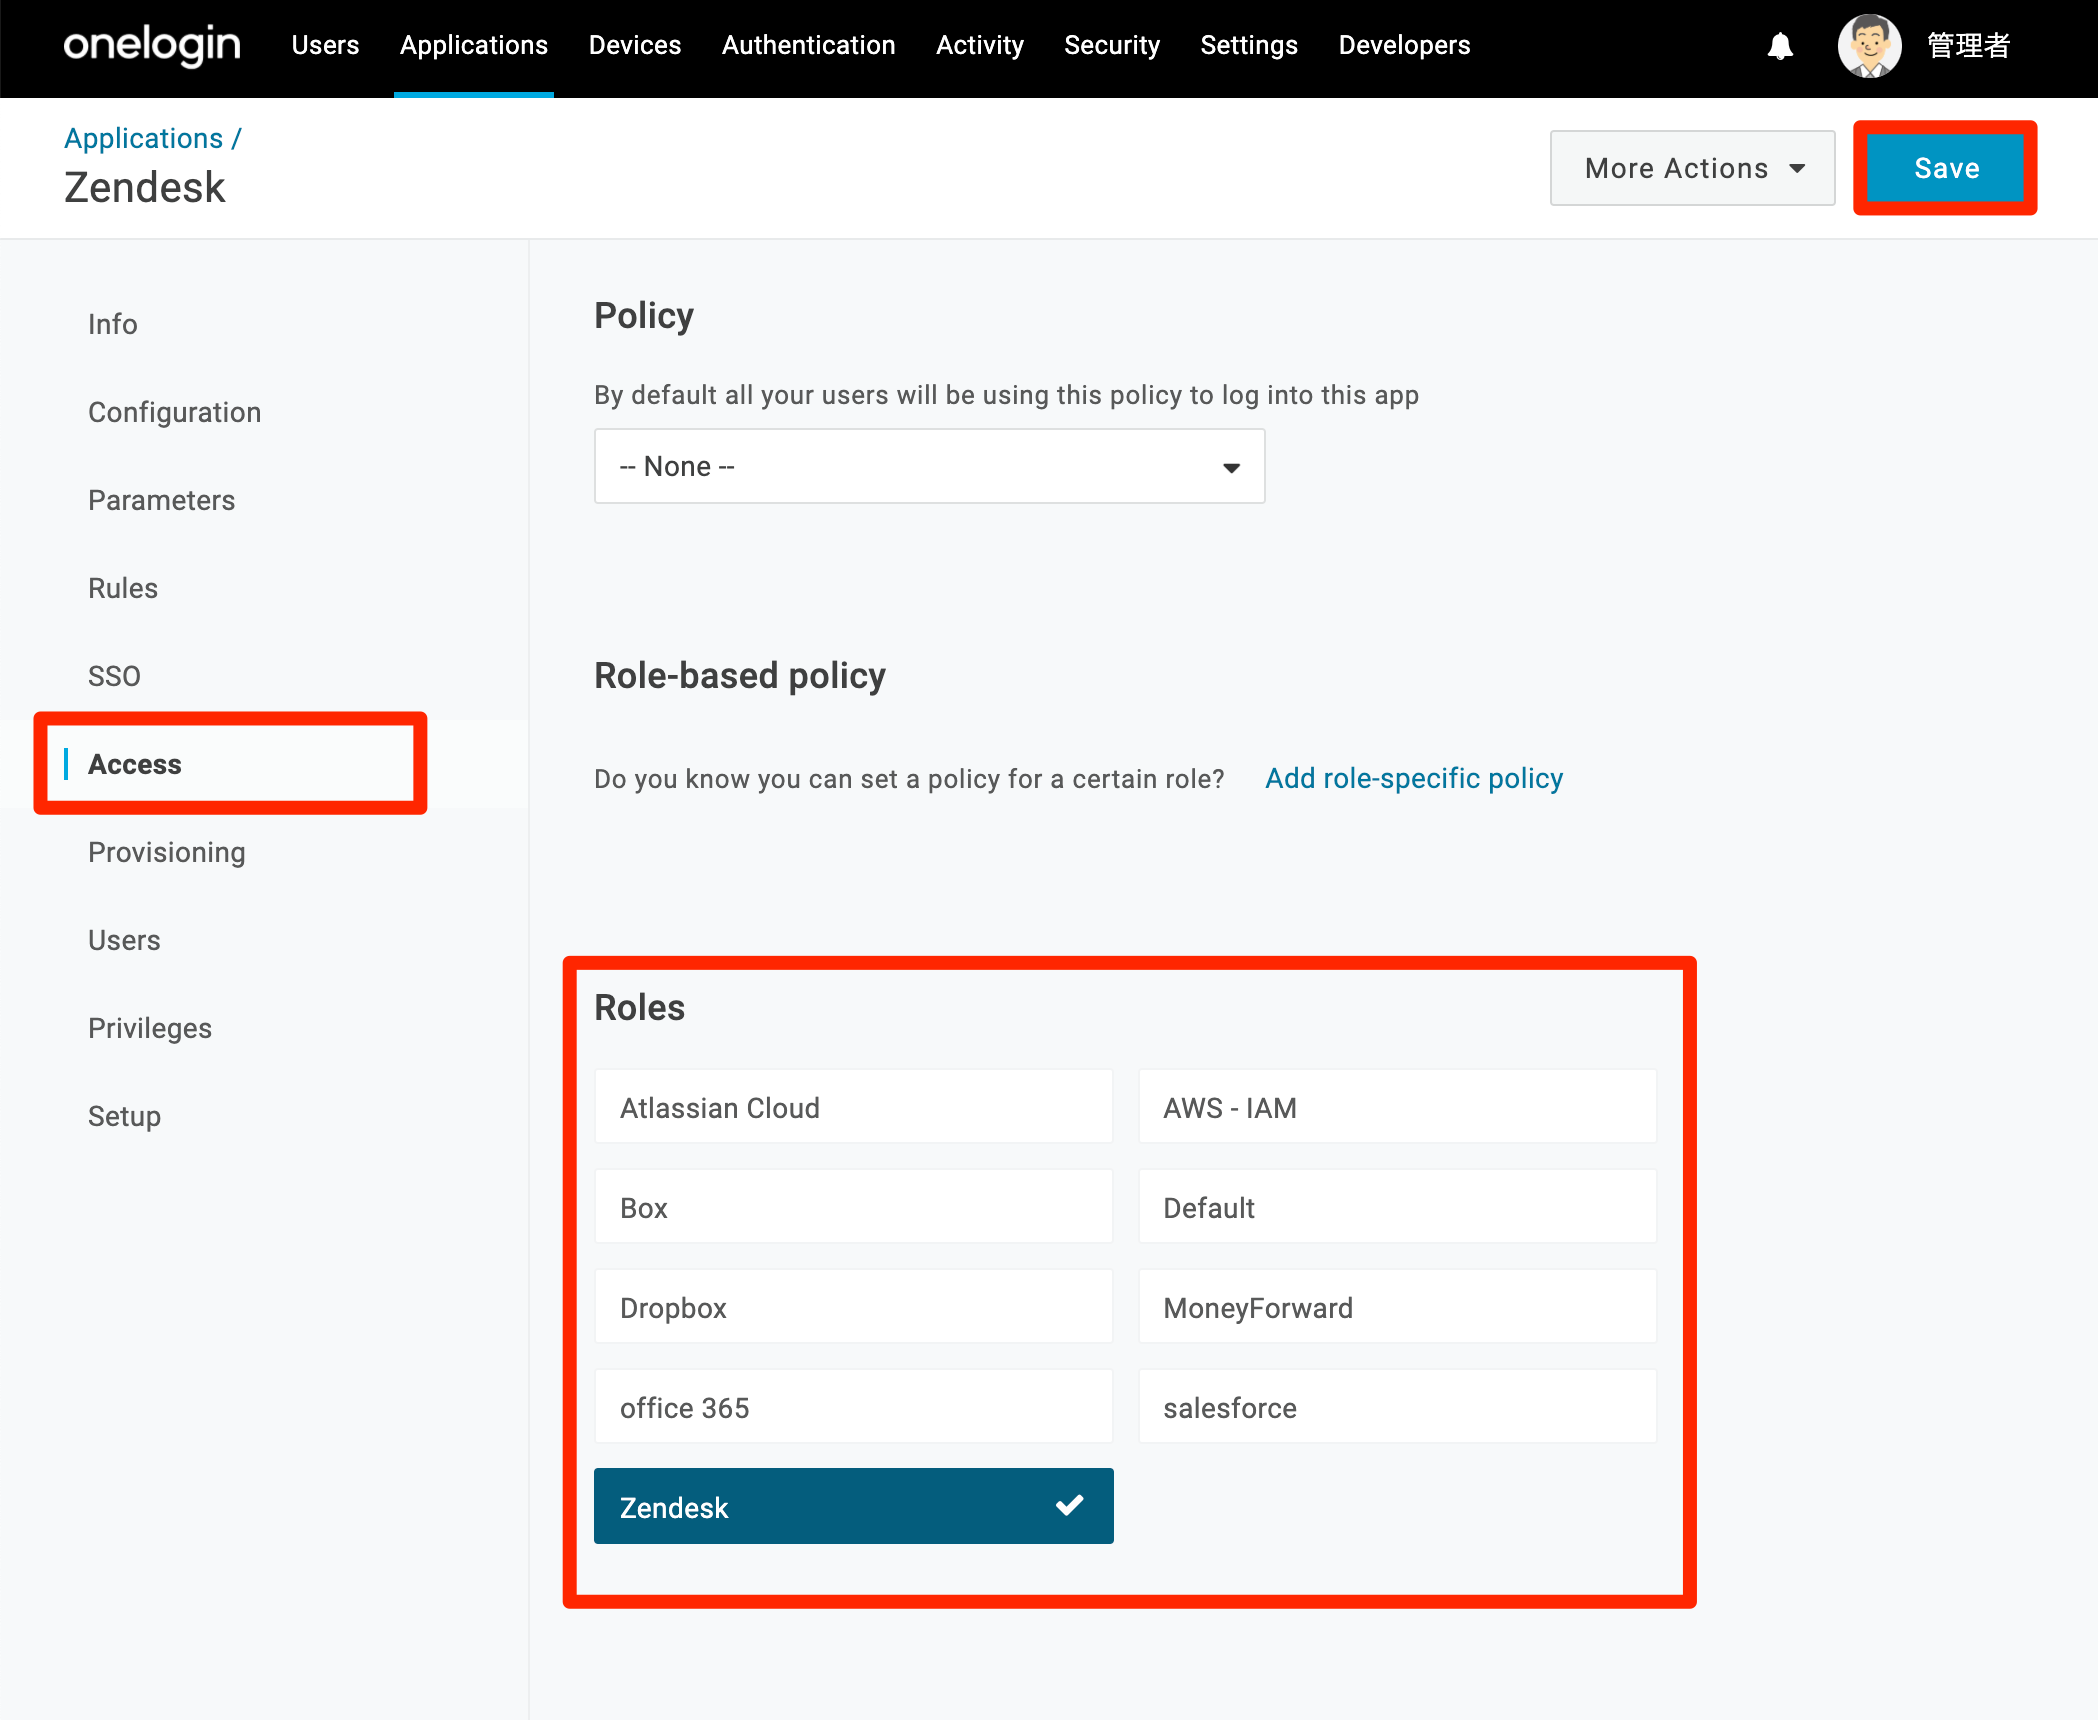Open the Settings top menu
This screenshot has width=2098, height=1720.
coord(1249,46)
